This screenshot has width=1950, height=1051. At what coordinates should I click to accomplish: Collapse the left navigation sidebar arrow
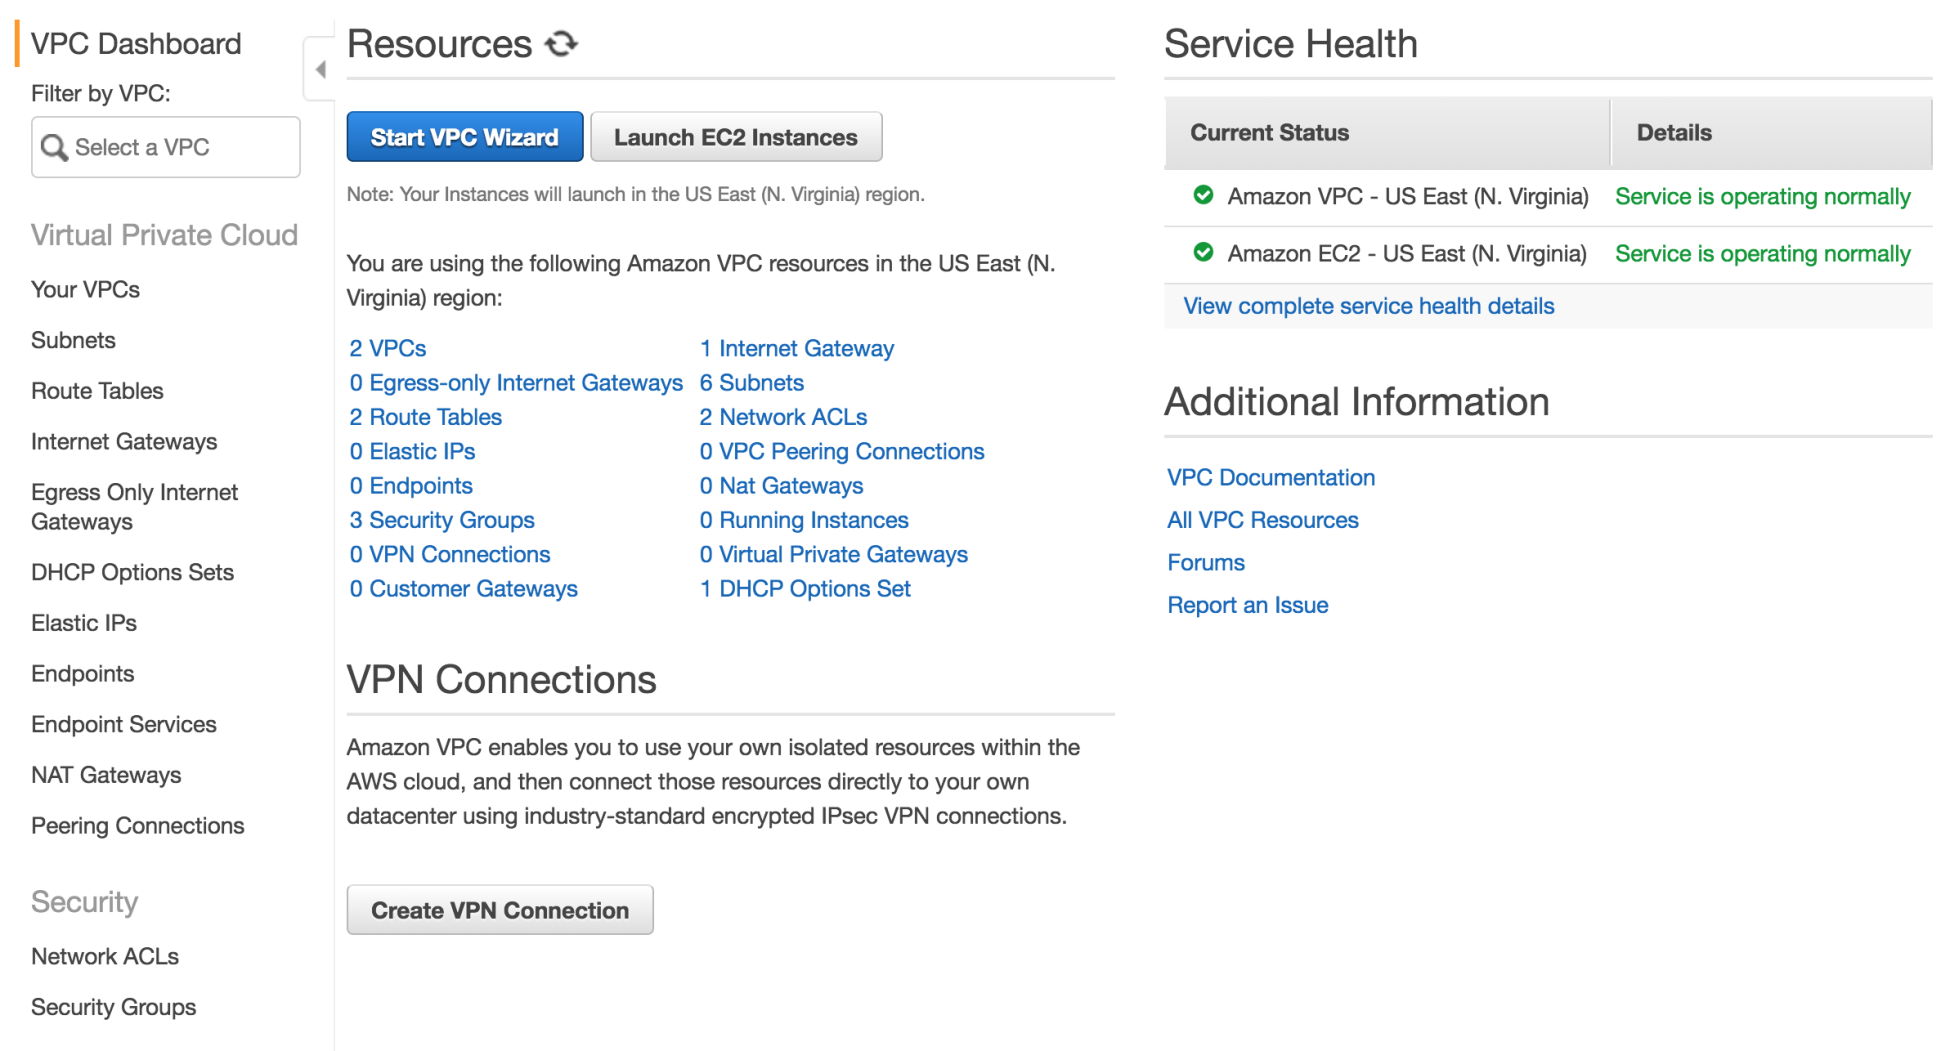(x=320, y=69)
